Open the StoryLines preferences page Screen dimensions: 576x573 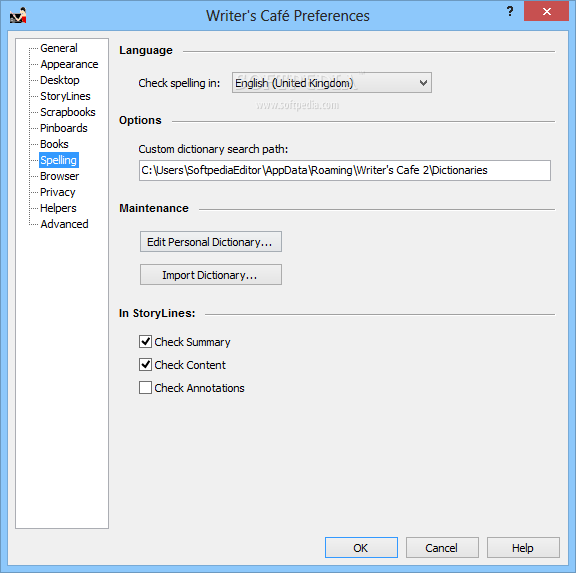pos(65,96)
